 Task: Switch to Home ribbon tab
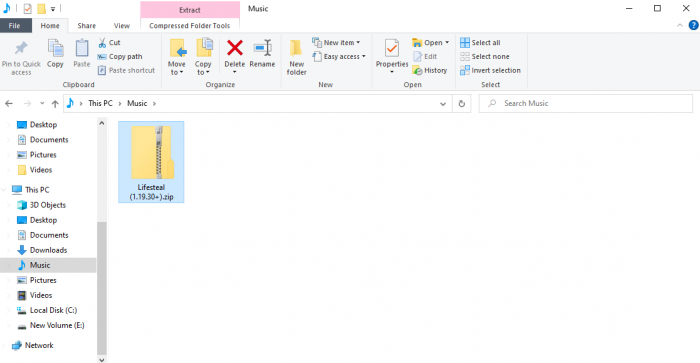pos(50,26)
